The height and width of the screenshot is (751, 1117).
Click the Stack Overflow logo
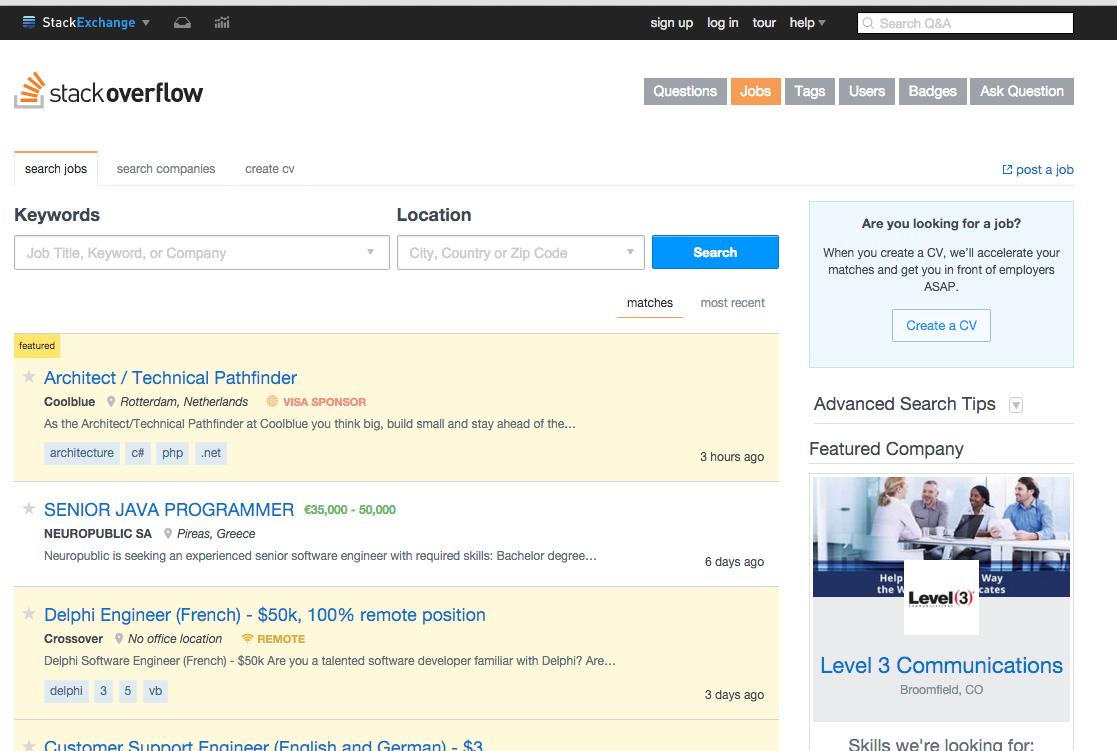pyautogui.click(x=109, y=91)
